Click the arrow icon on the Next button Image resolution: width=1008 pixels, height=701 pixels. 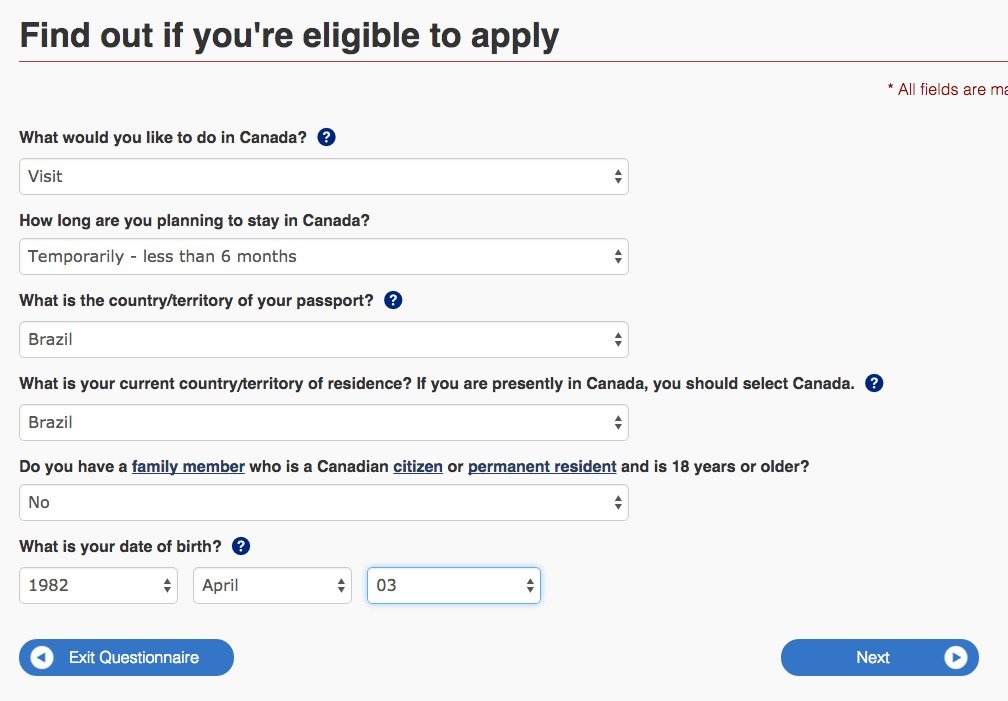click(955, 657)
